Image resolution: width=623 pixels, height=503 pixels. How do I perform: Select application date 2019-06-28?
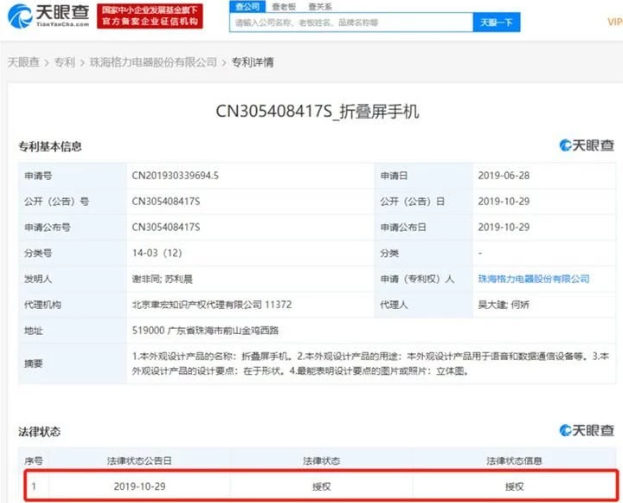click(504, 176)
